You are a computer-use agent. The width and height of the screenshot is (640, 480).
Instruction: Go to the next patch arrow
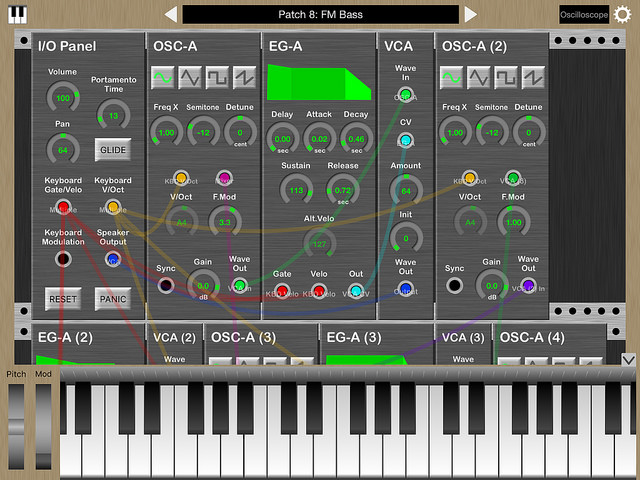469,14
